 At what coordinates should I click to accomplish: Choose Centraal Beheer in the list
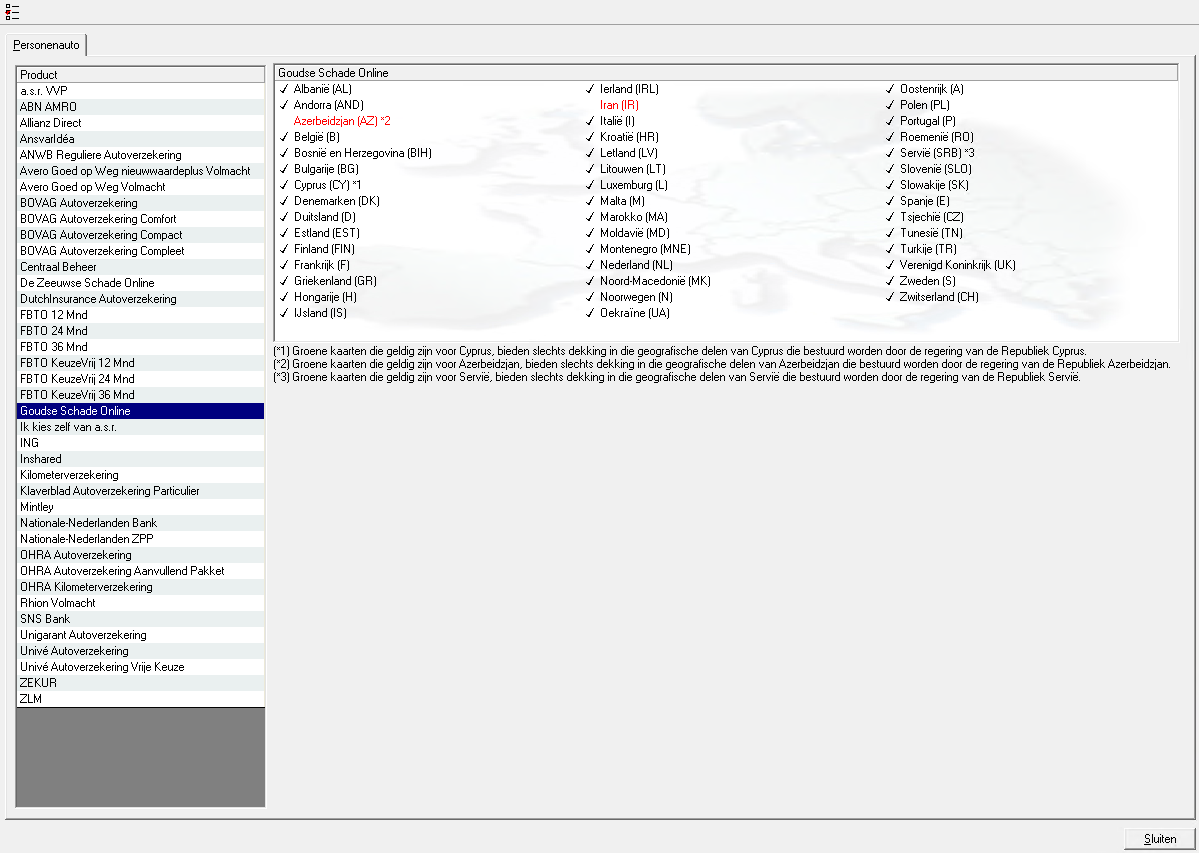(x=140, y=267)
